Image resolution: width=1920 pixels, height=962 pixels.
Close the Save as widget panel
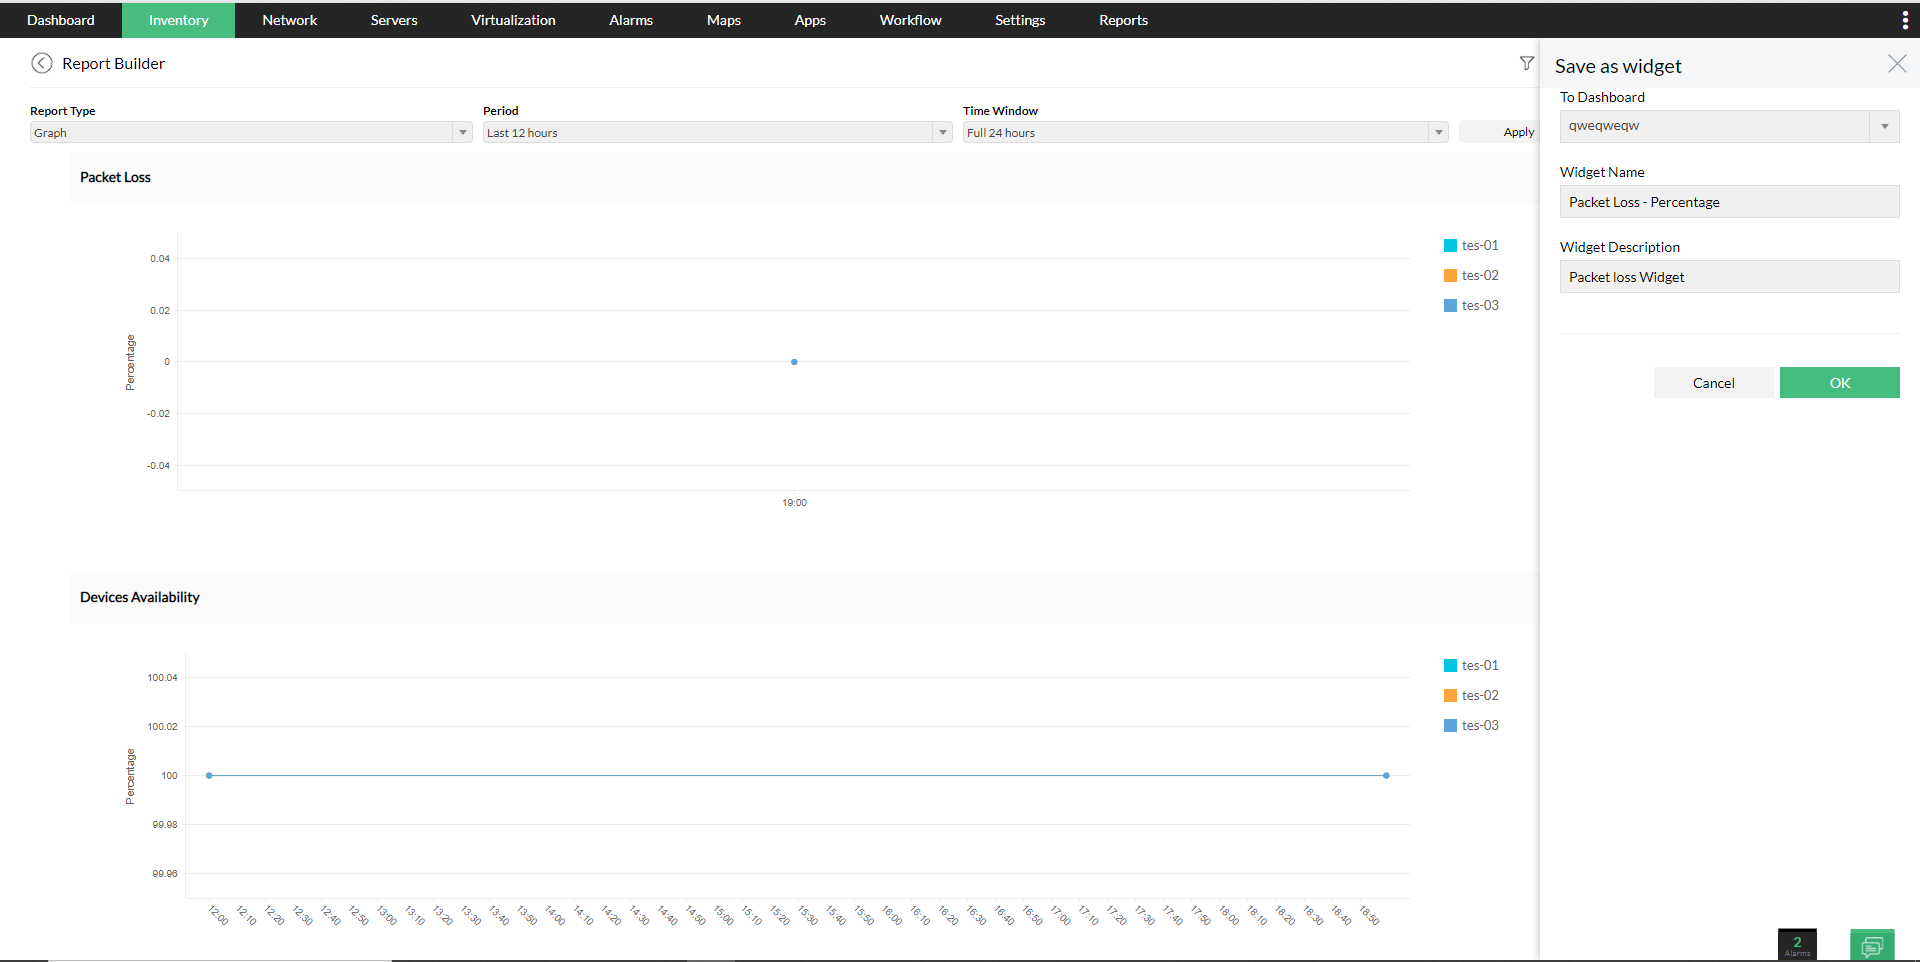1897,63
